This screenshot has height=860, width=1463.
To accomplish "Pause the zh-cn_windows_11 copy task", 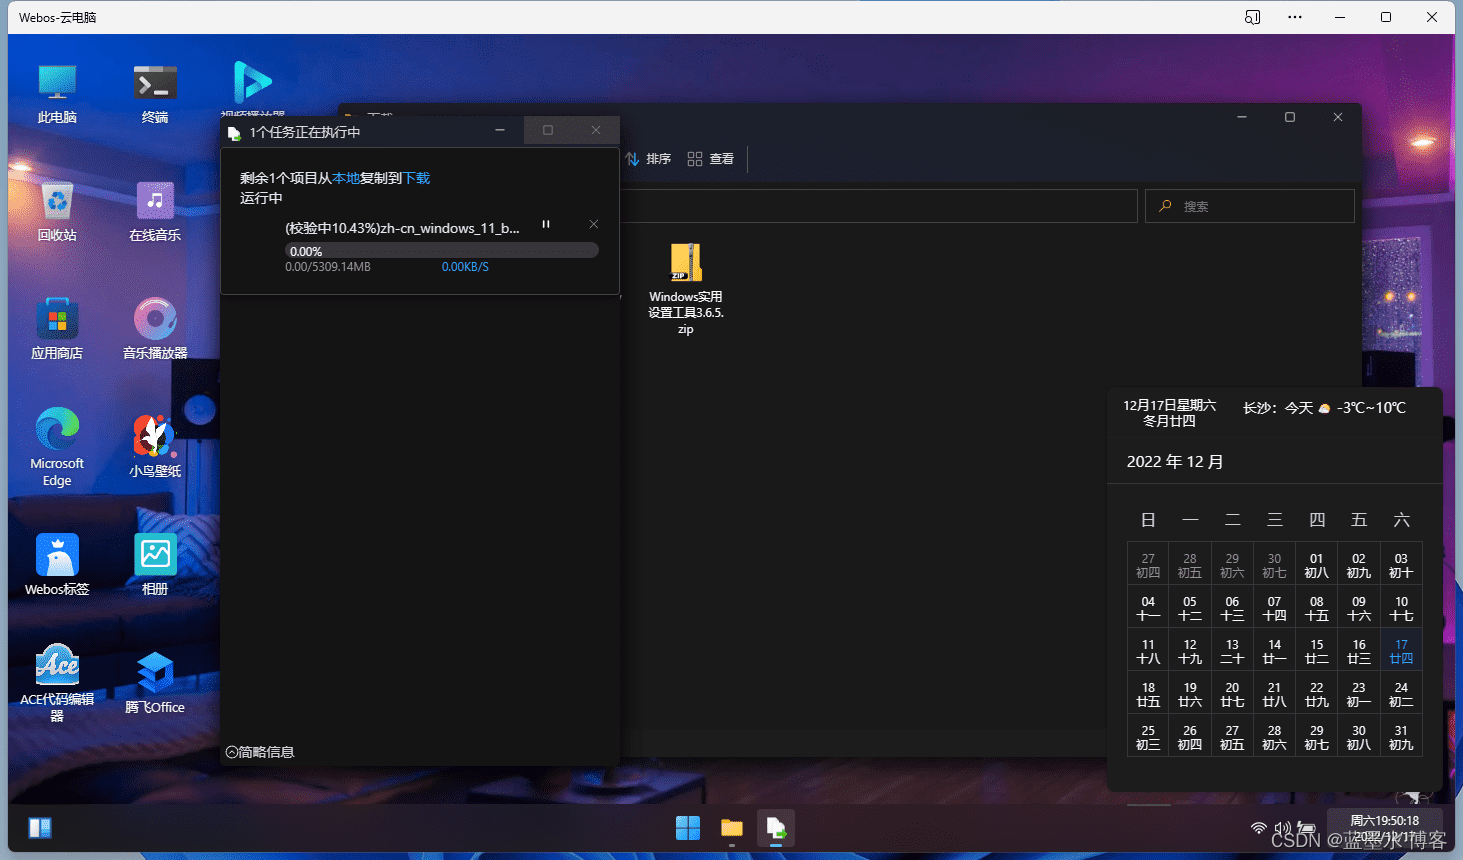I will (x=546, y=224).
